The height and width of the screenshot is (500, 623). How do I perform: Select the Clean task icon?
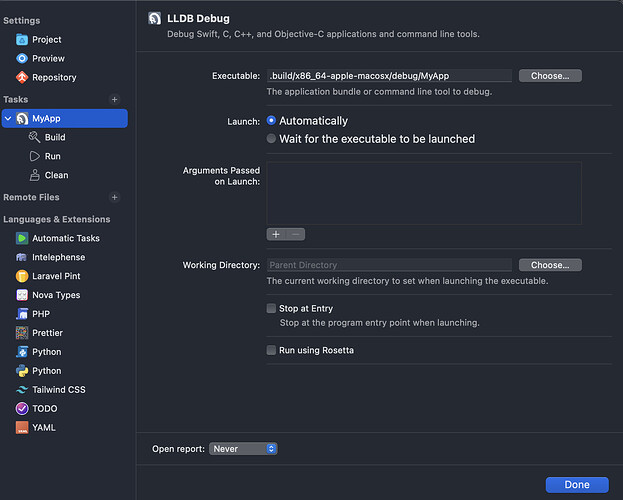pyautogui.click(x=35, y=175)
